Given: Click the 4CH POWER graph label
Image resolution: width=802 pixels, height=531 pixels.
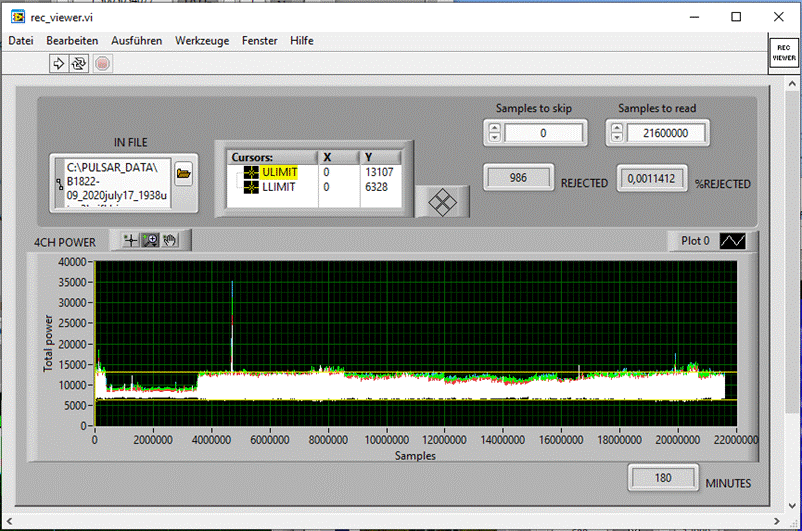Looking at the screenshot, I should click(64, 242).
